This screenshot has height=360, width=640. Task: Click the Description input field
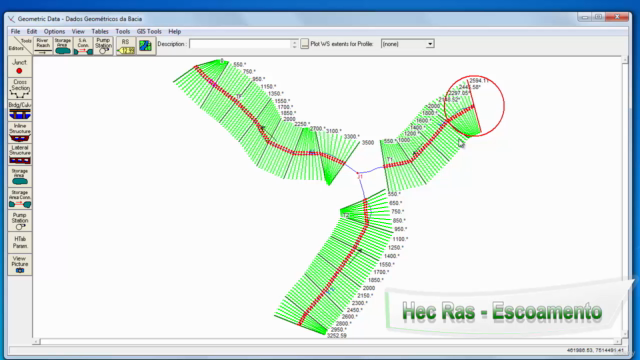coord(240,44)
